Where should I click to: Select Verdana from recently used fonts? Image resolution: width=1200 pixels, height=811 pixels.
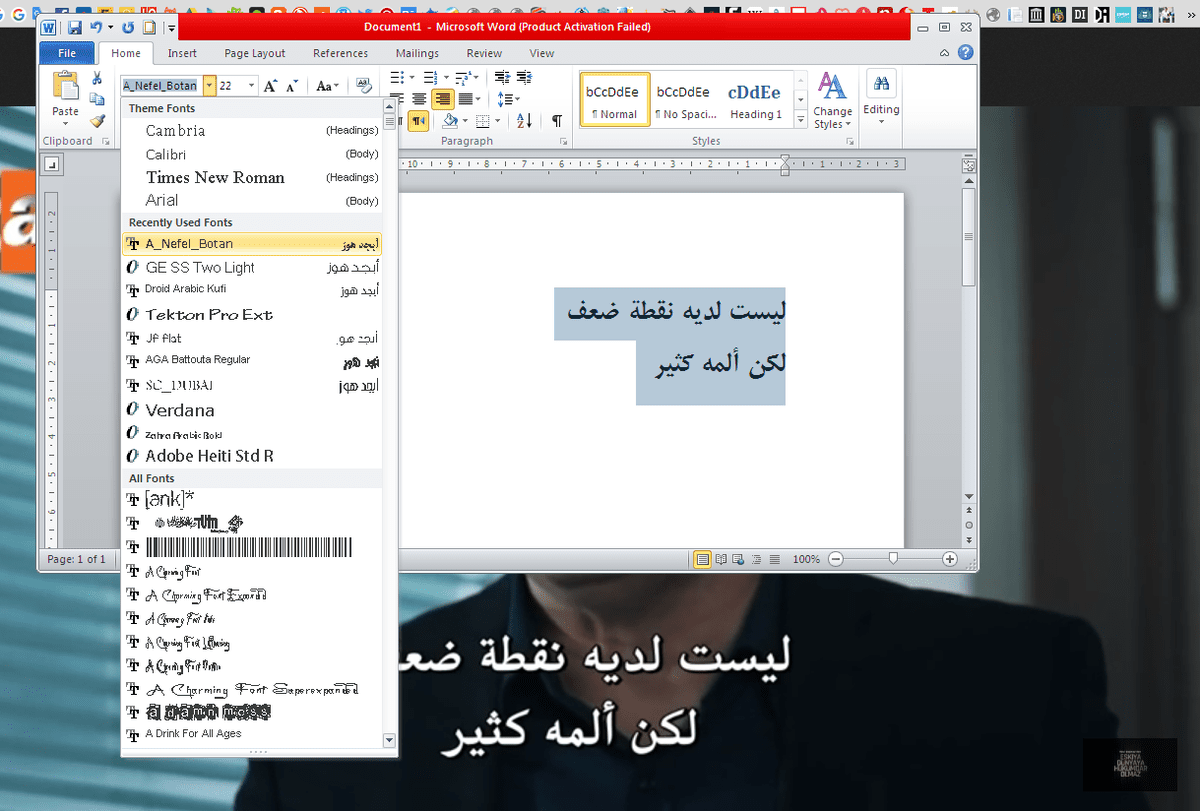180,410
